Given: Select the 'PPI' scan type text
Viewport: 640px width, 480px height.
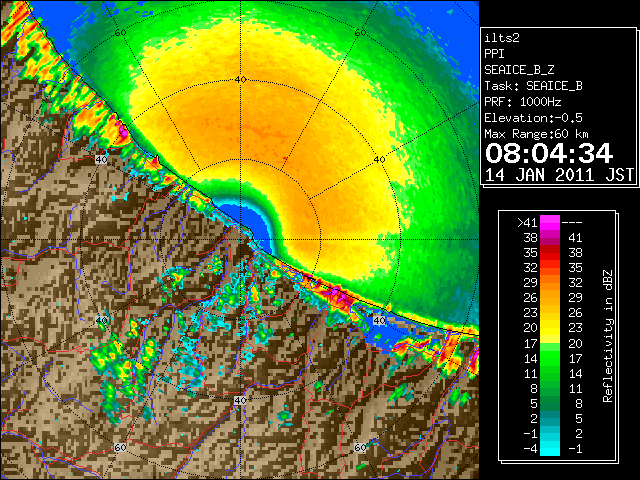Looking at the screenshot, I should click(494, 54).
